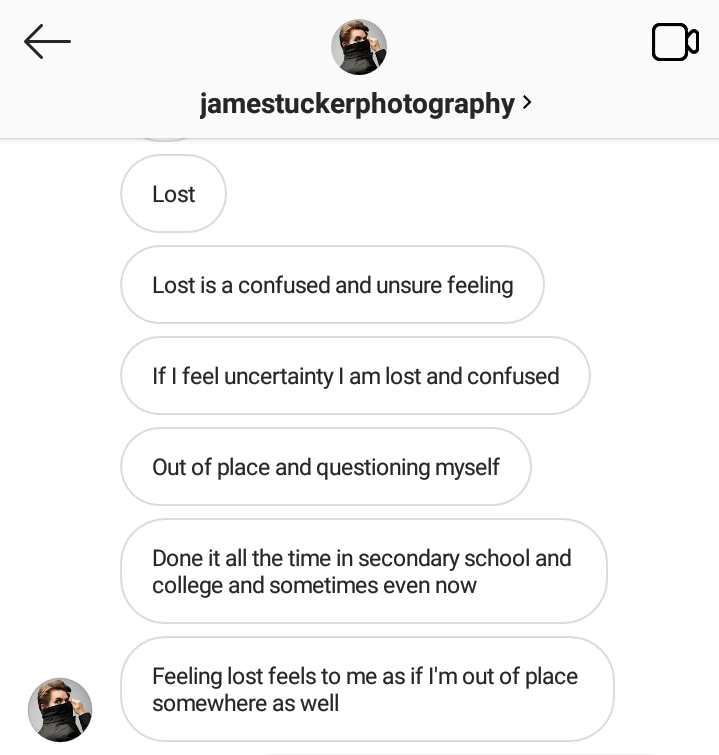This screenshot has width=719, height=755.
Task: Tap the back arrow icon
Action: [47, 42]
